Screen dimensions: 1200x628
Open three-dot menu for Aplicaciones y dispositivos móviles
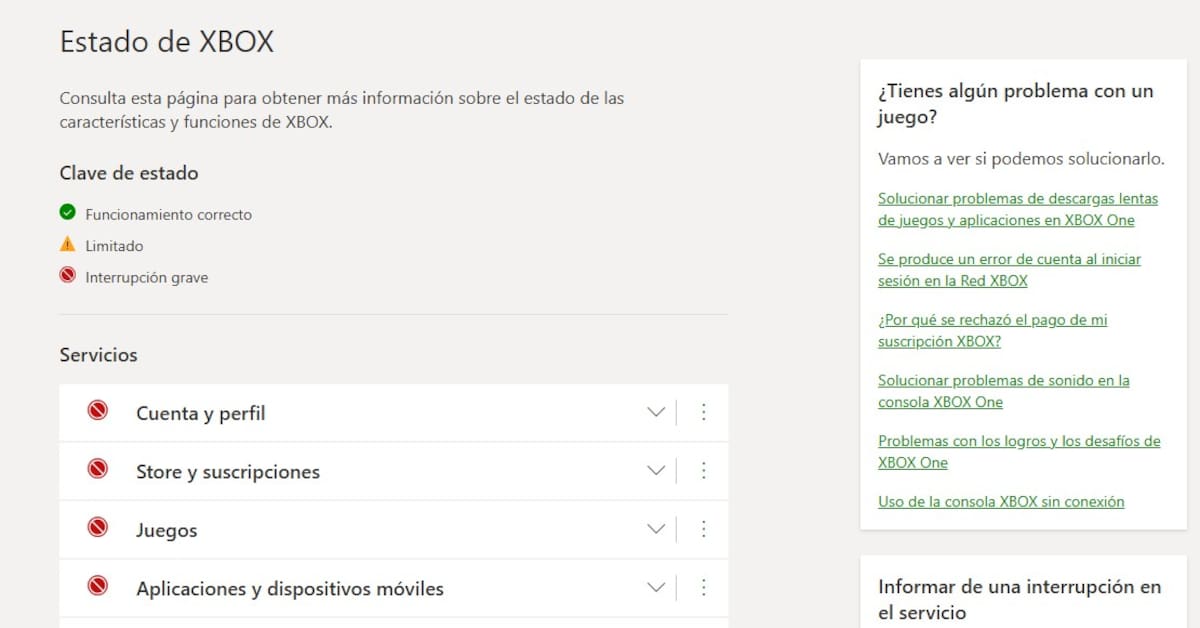coord(703,587)
